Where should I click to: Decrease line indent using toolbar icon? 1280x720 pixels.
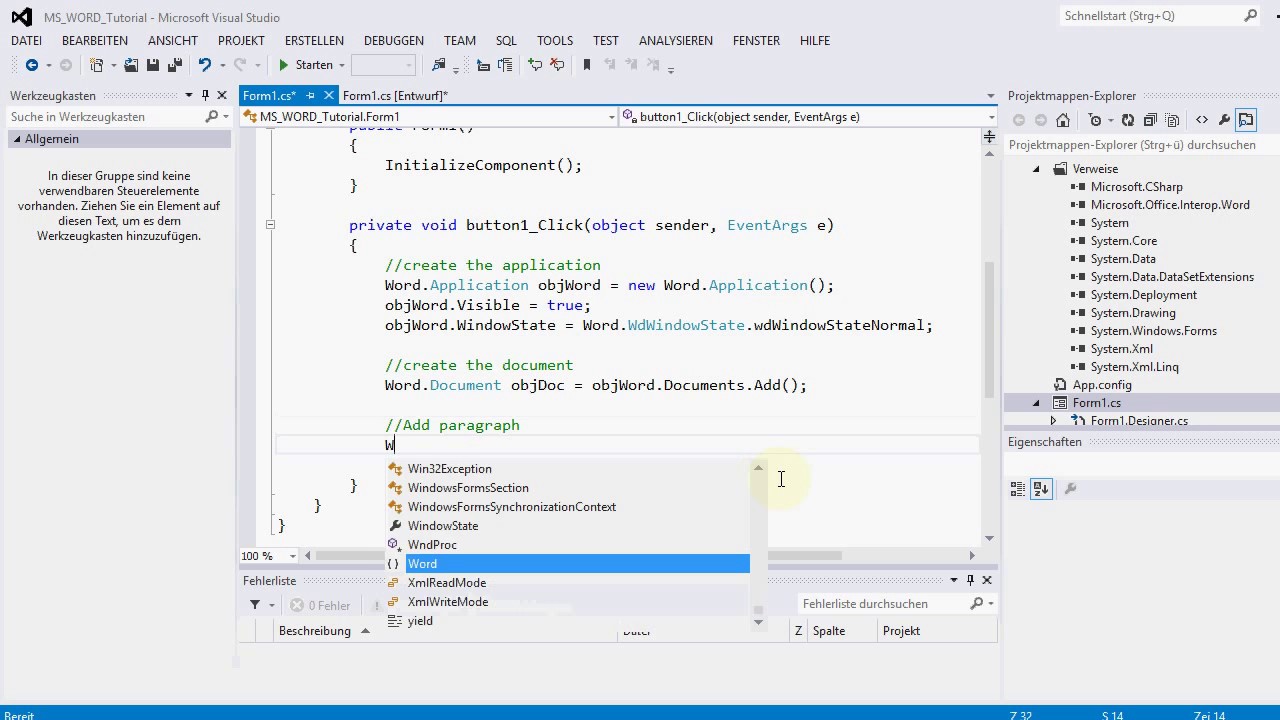click(484, 65)
